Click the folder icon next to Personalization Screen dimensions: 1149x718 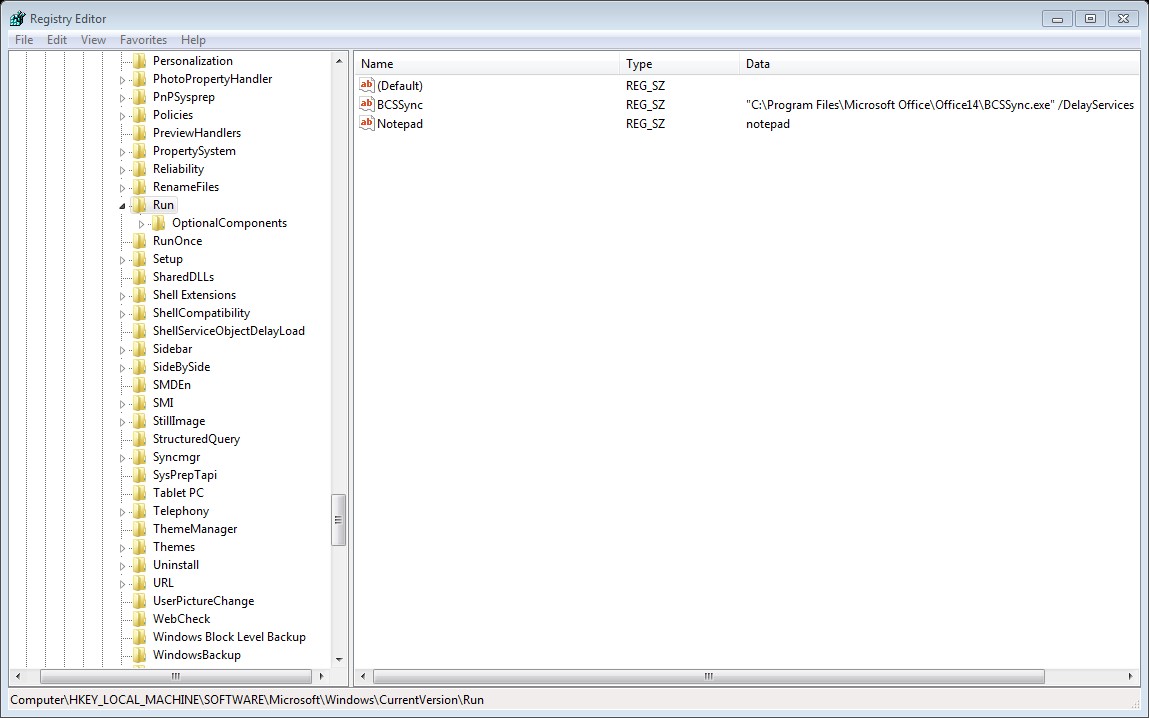pos(139,61)
